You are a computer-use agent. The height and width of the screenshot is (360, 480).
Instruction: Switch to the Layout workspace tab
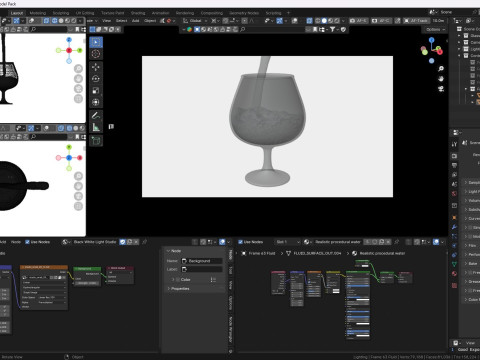[17, 13]
